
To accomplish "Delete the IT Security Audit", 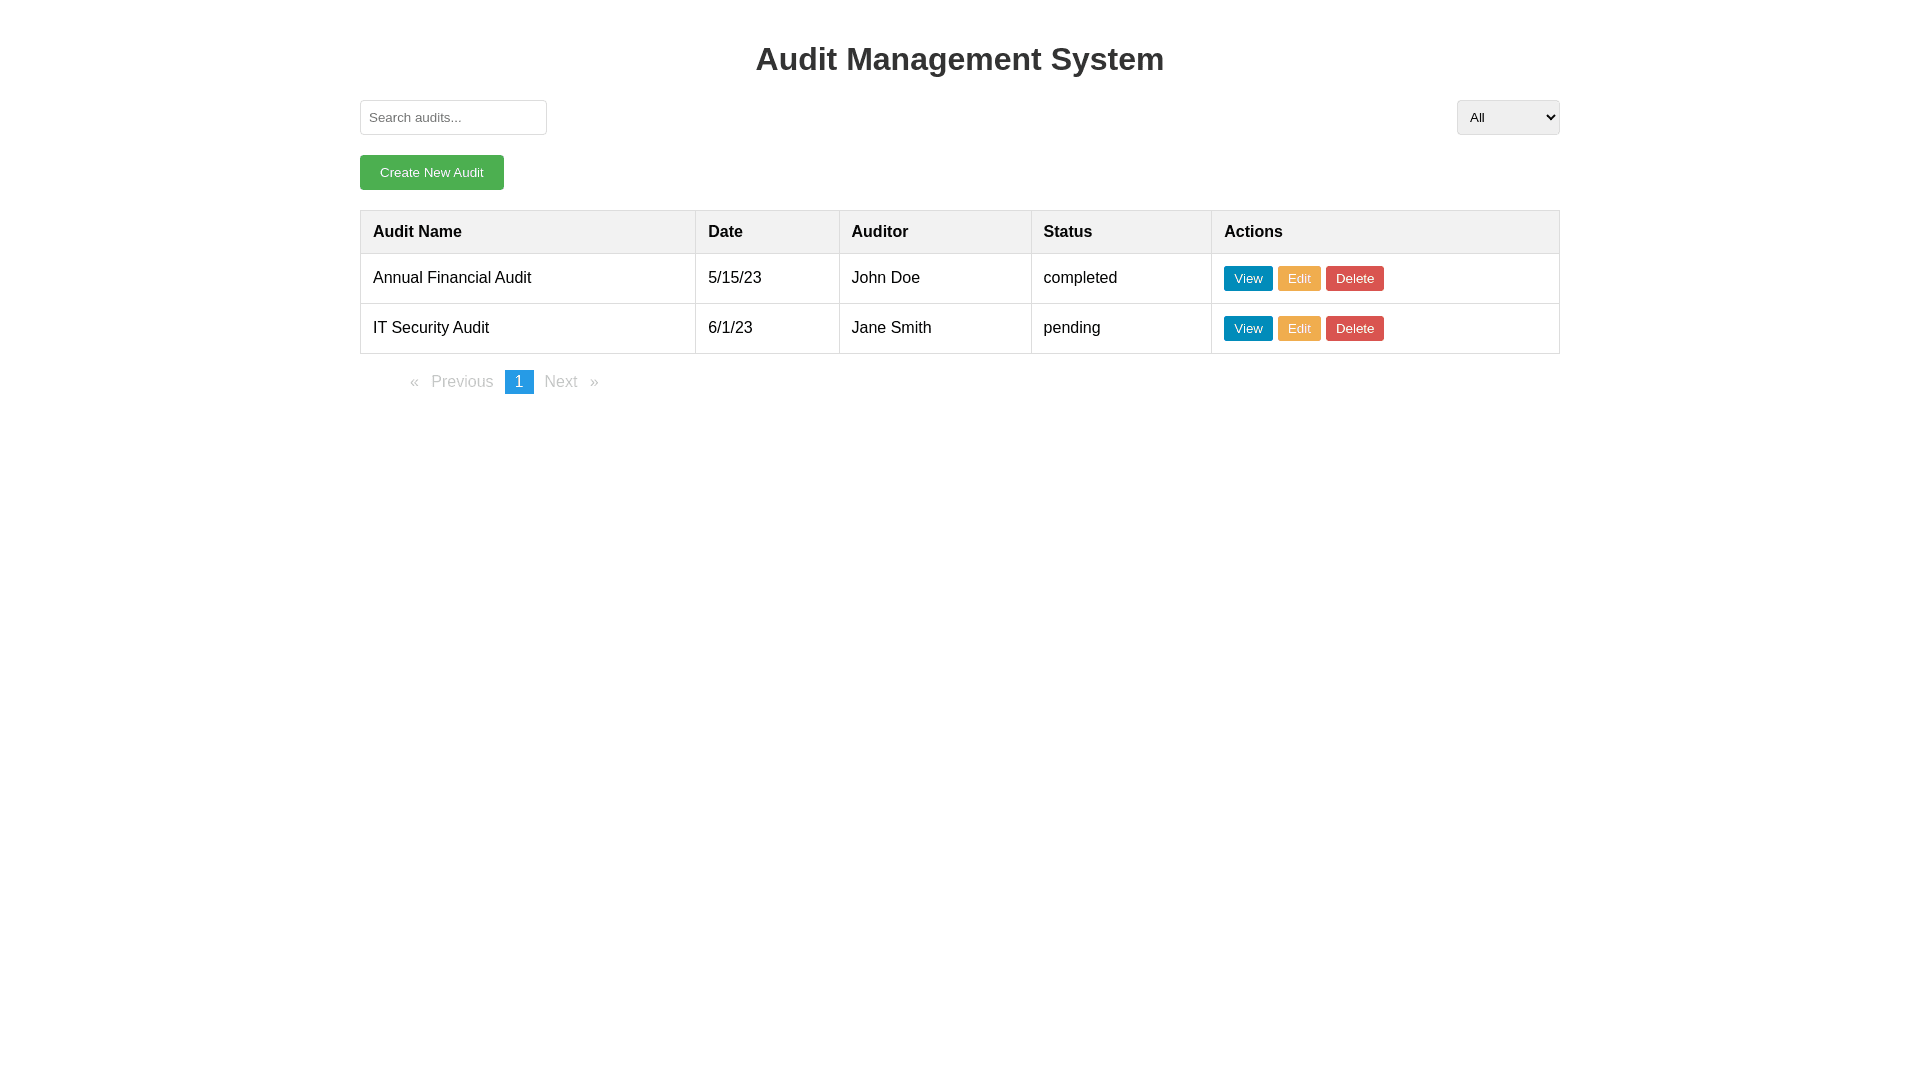I will tap(1354, 328).
